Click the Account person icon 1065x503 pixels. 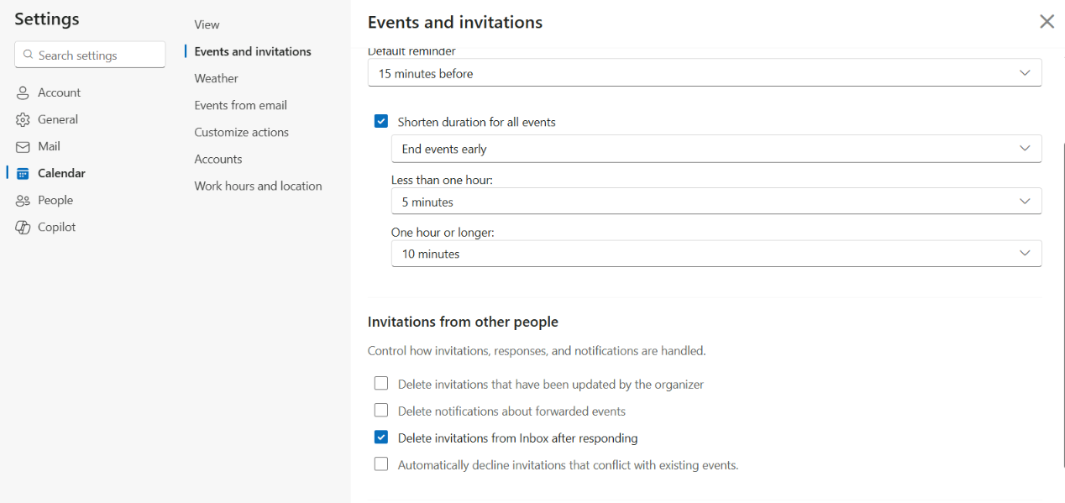(23, 93)
